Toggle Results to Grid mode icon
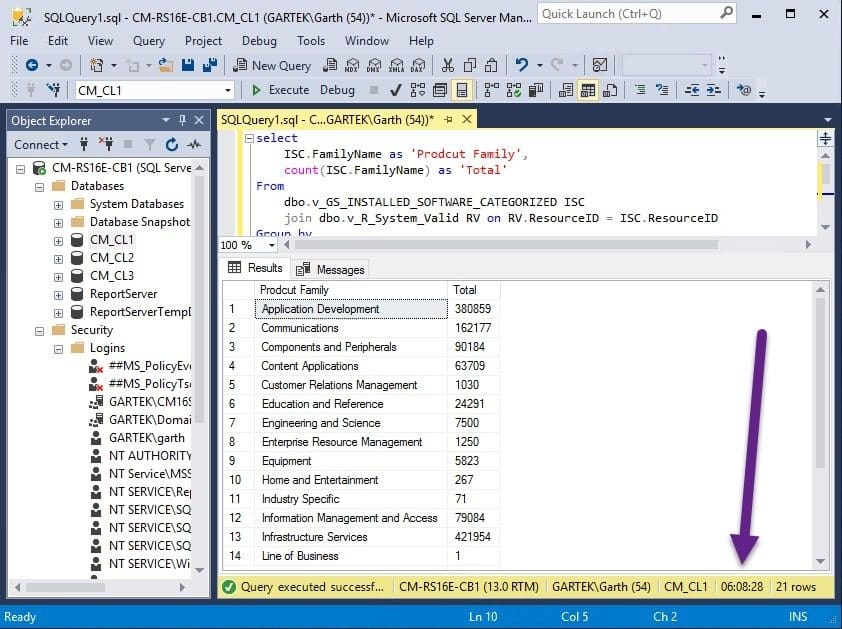842x629 pixels. point(587,90)
